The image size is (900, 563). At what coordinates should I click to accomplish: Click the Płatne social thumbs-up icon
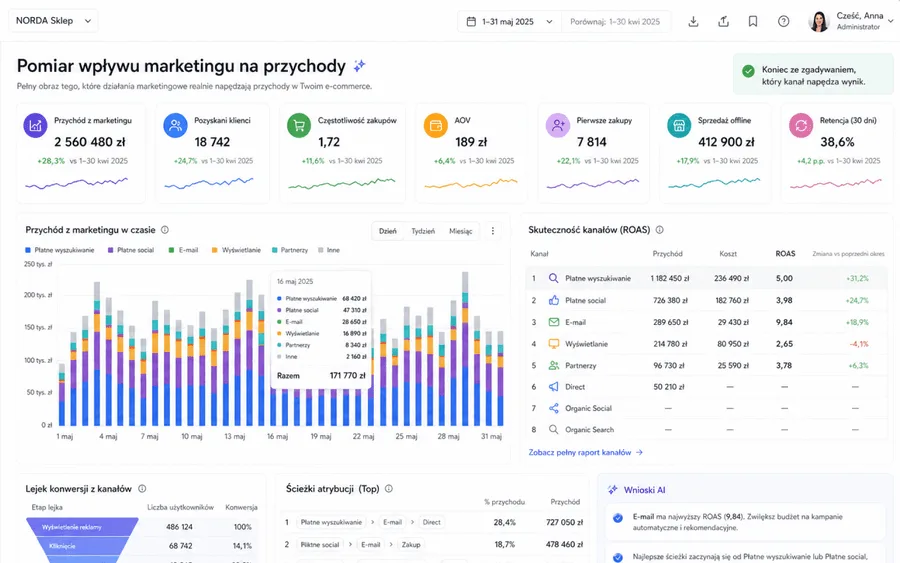pyautogui.click(x=553, y=300)
